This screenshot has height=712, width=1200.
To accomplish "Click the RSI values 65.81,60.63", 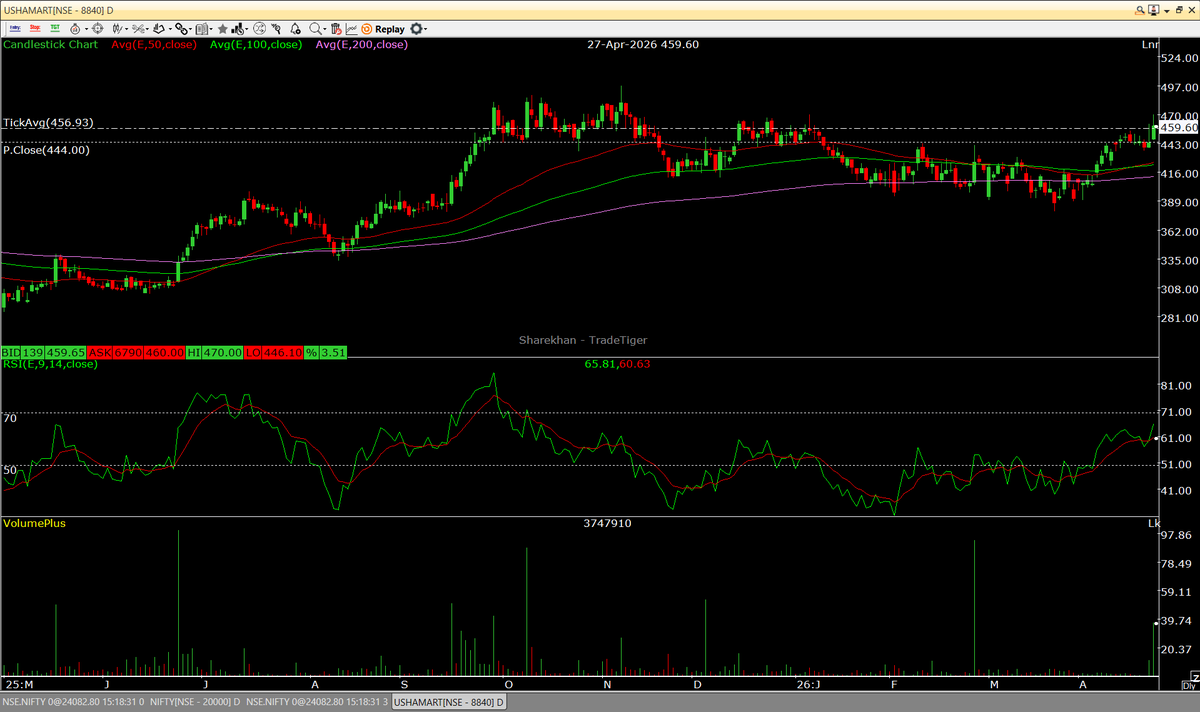I will [617, 364].
